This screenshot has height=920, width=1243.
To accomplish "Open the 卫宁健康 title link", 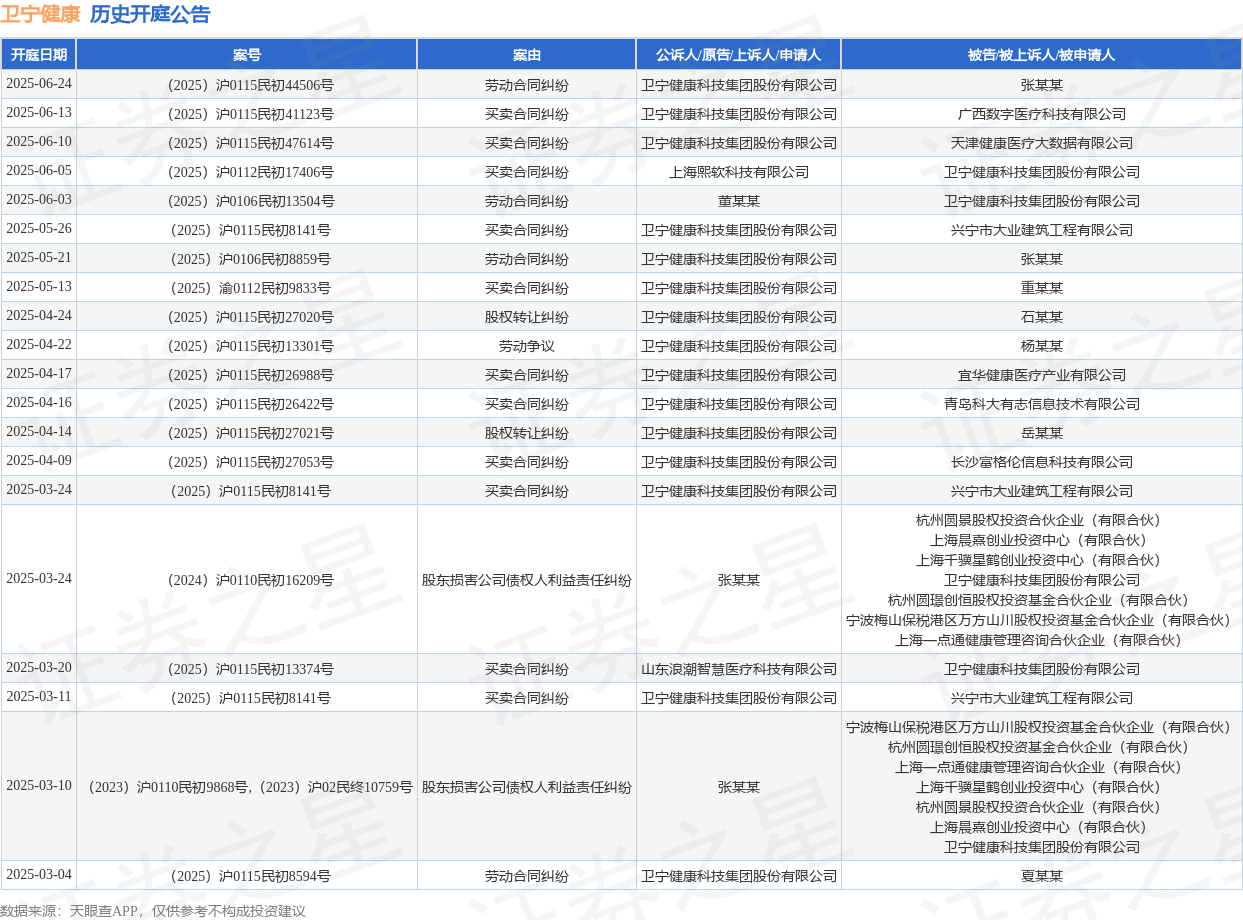I will [40, 14].
